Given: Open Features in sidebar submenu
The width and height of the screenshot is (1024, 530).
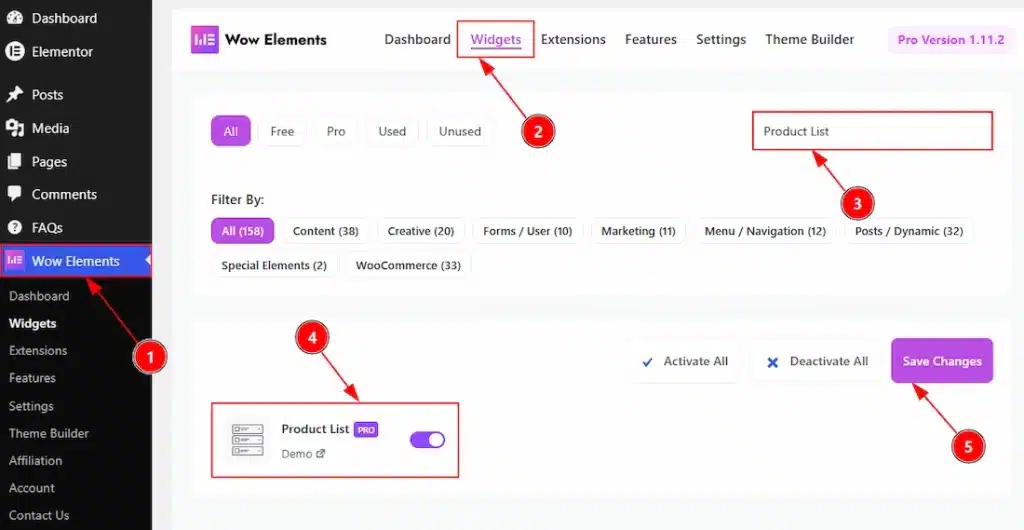Looking at the screenshot, I should tap(32, 378).
